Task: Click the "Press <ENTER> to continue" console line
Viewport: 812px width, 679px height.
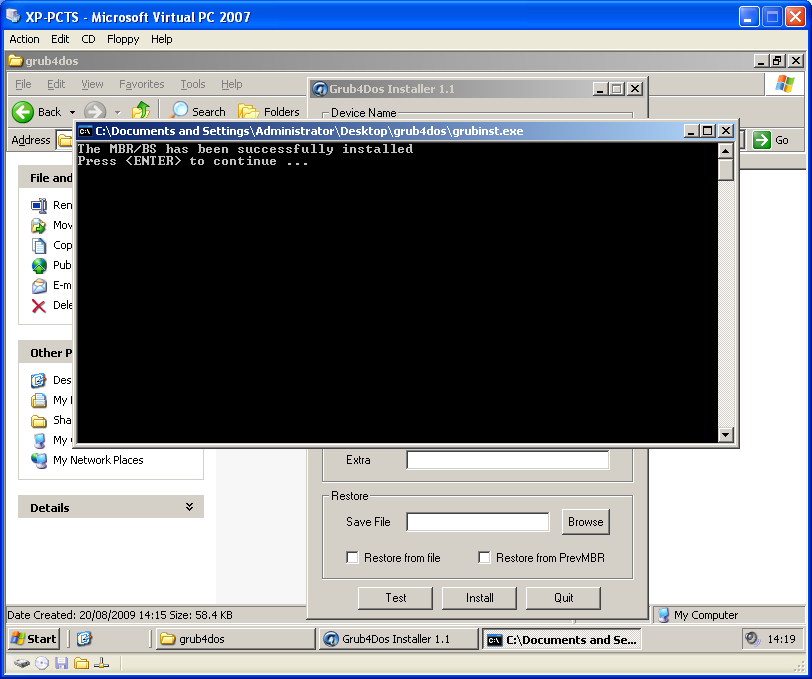Action: 193,161
